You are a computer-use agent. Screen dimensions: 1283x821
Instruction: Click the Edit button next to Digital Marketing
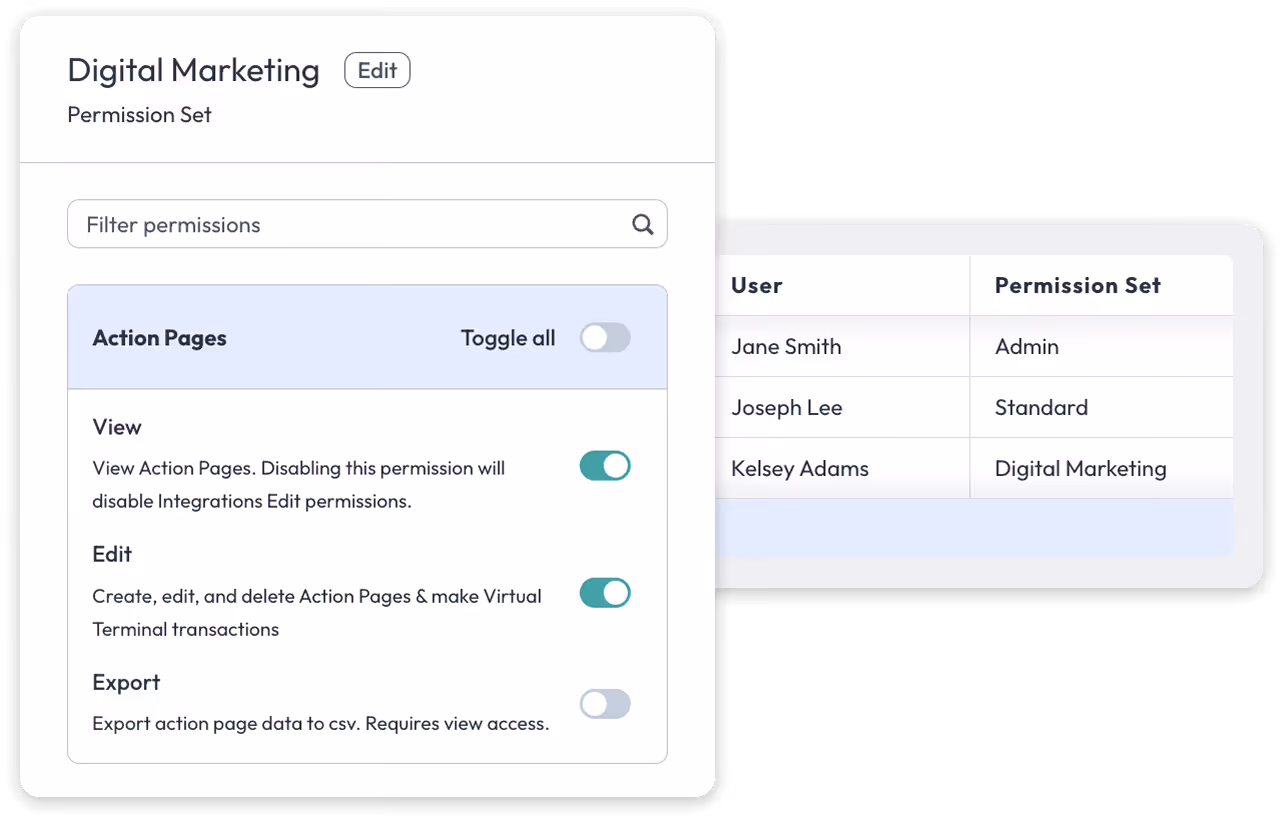(x=377, y=70)
